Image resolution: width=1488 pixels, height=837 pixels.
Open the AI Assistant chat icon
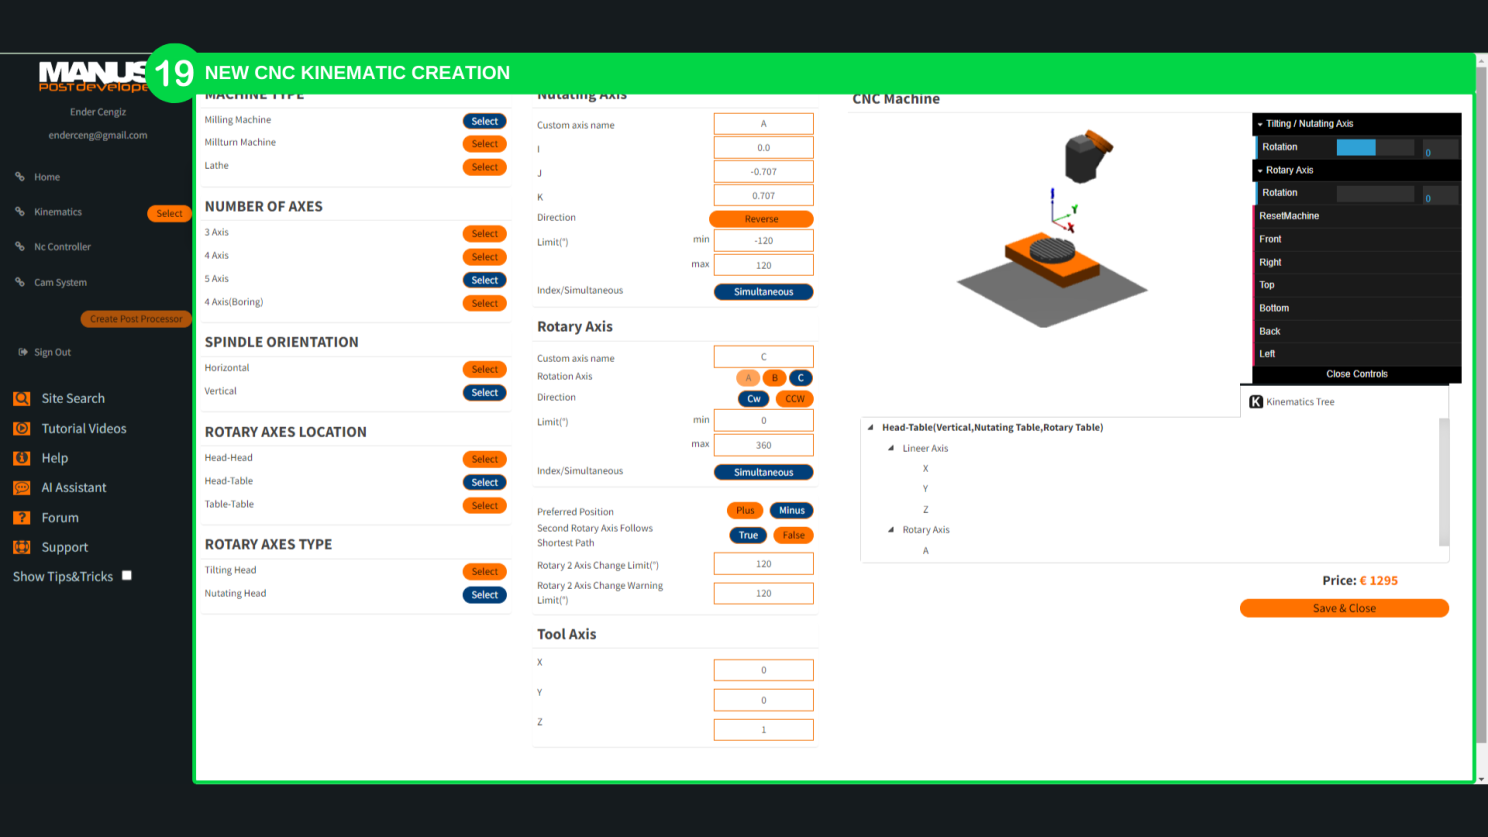(x=21, y=488)
